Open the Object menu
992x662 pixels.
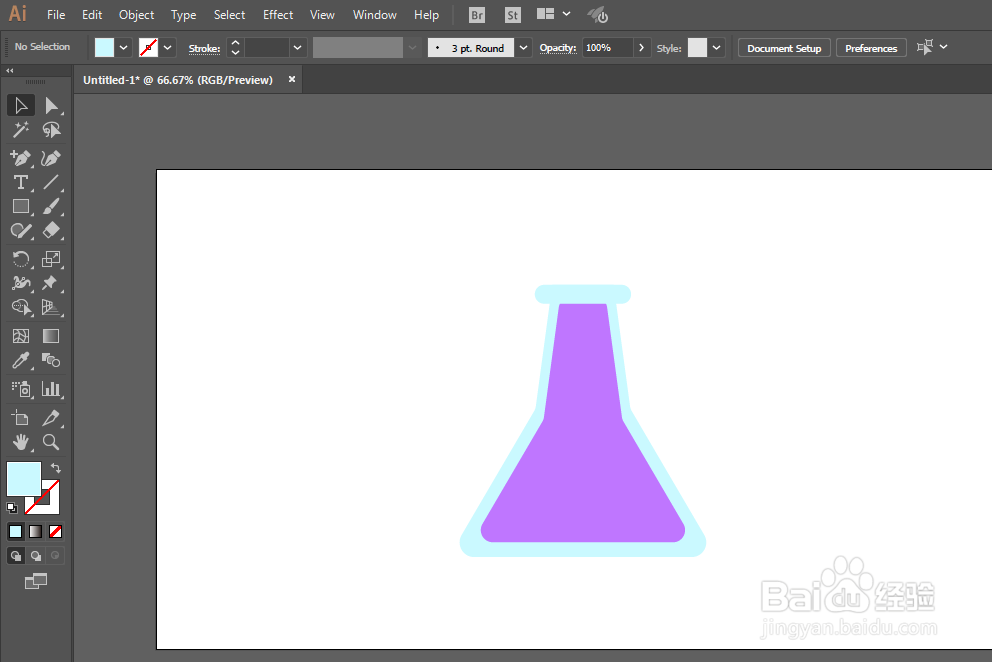[136, 15]
